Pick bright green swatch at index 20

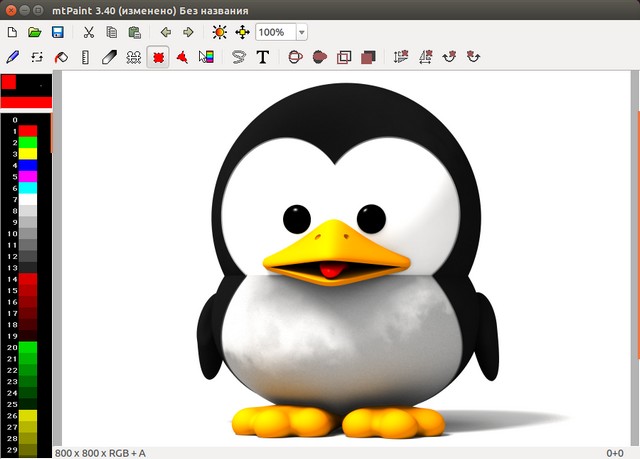click(28, 348)
